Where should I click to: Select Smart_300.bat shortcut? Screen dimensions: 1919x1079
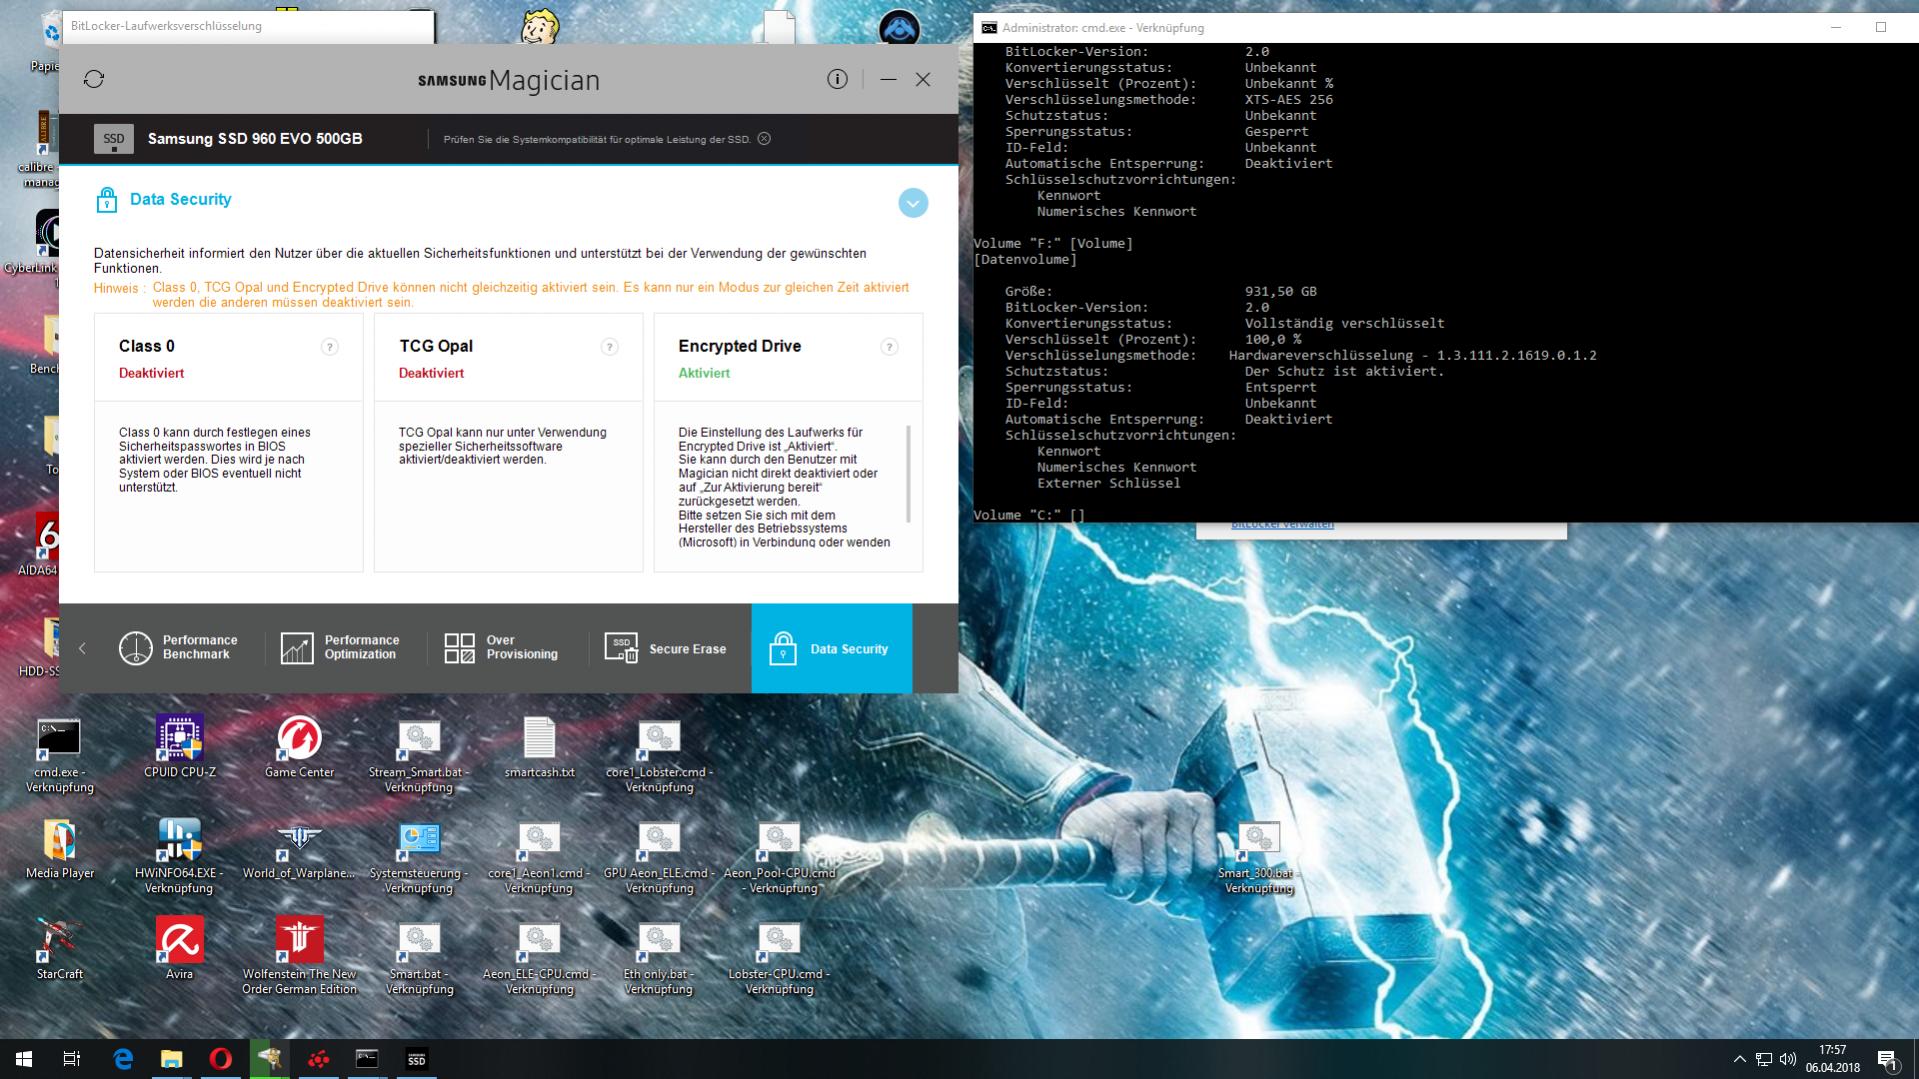1259,857
